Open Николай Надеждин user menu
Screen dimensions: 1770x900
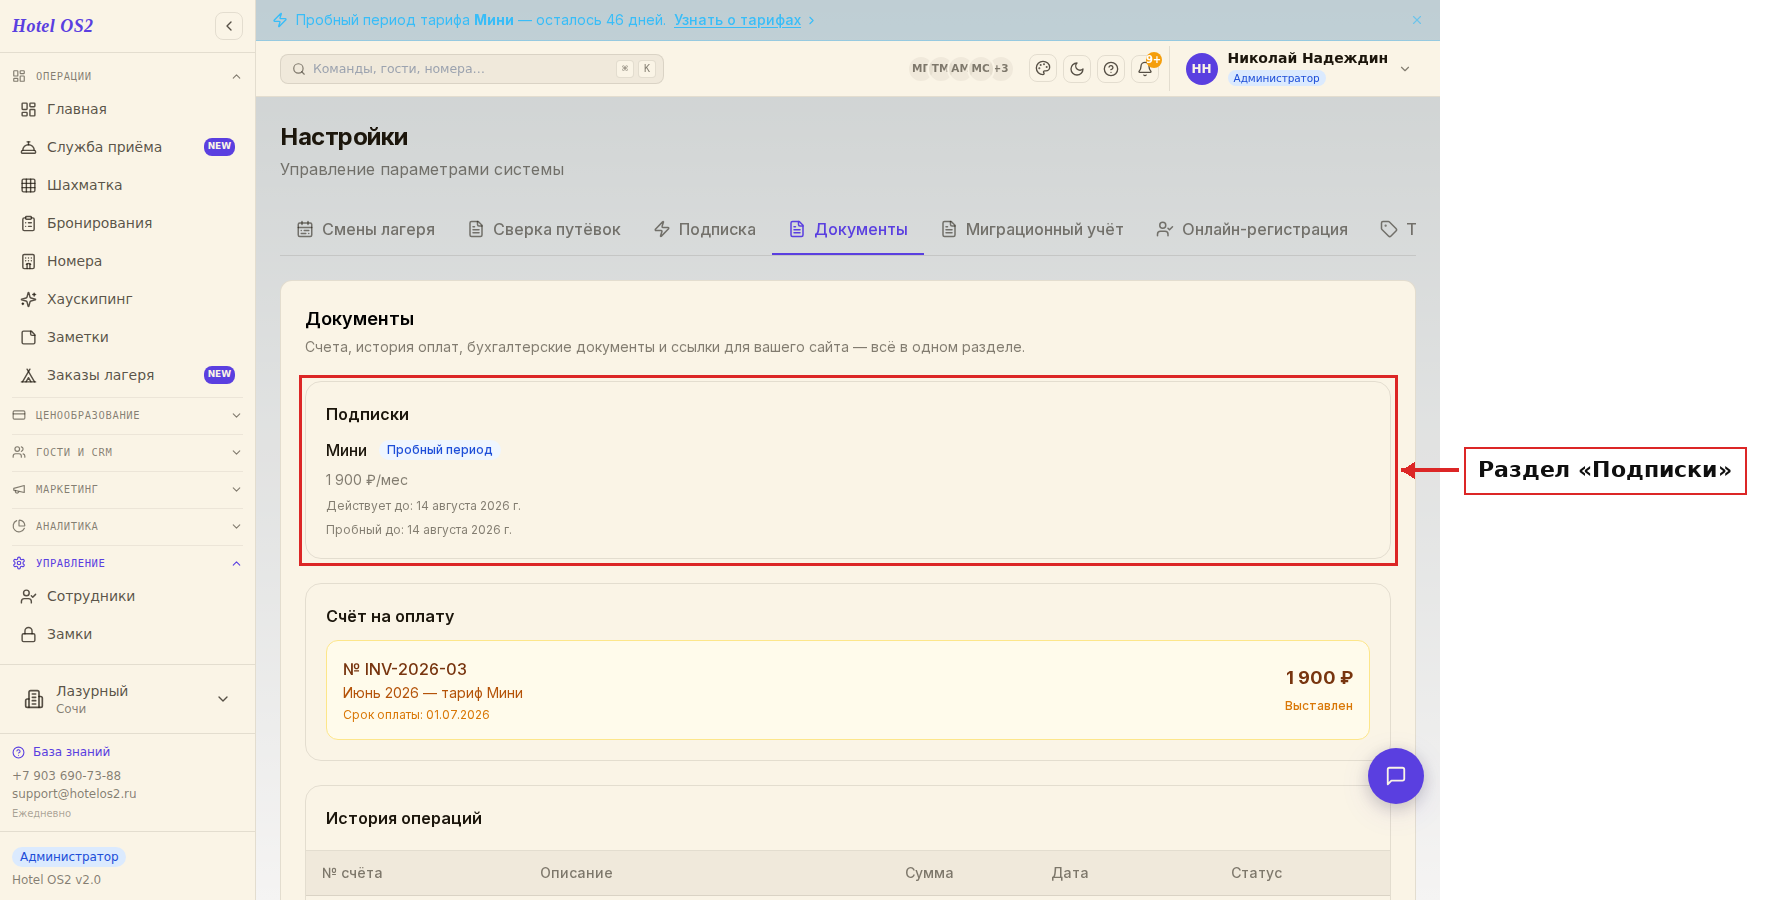pos(1298,69)
